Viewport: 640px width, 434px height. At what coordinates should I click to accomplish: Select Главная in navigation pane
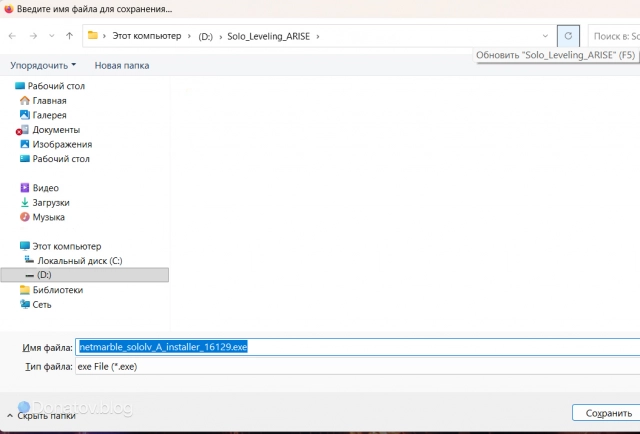tap(49, 100)
